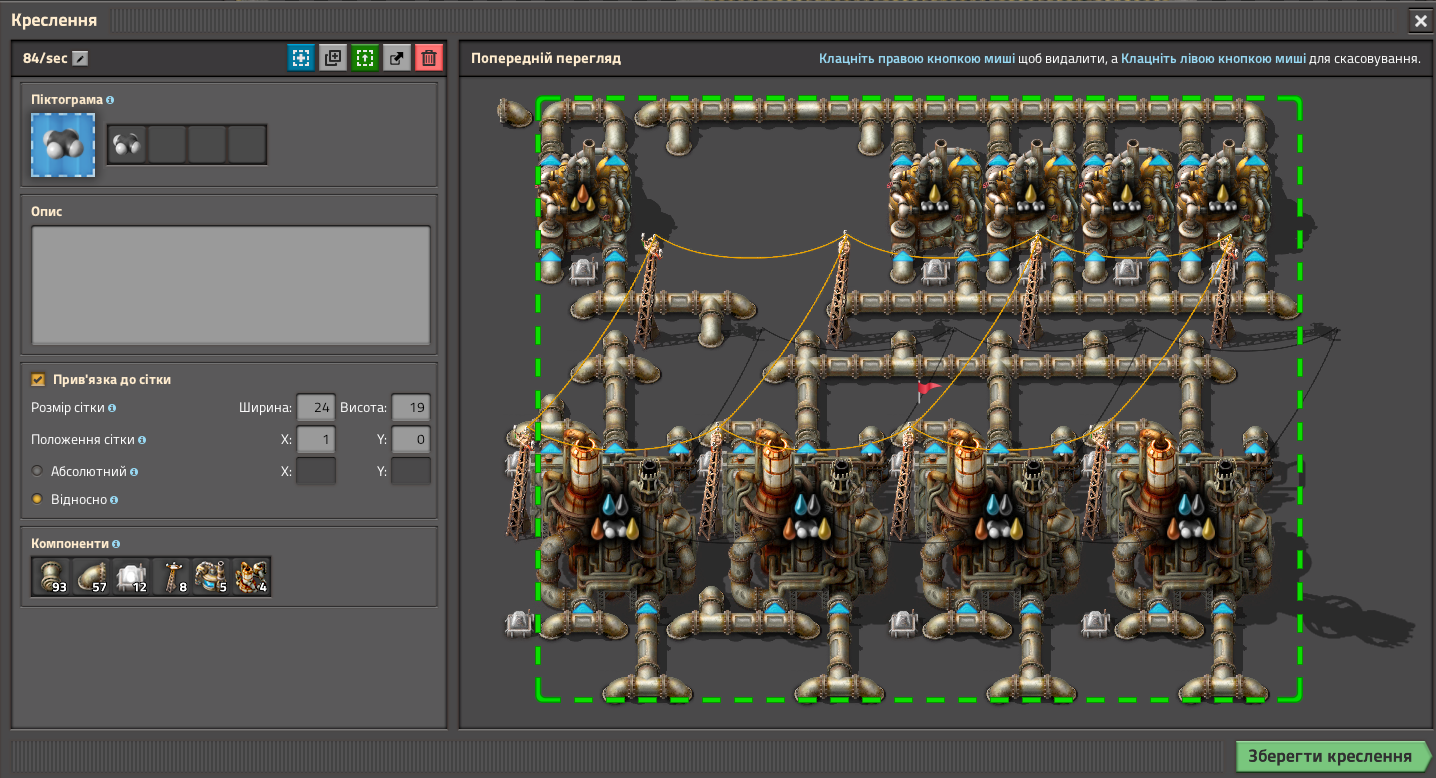Click the oil refinery component icon
1436x778 pixels.
[251, 577]
